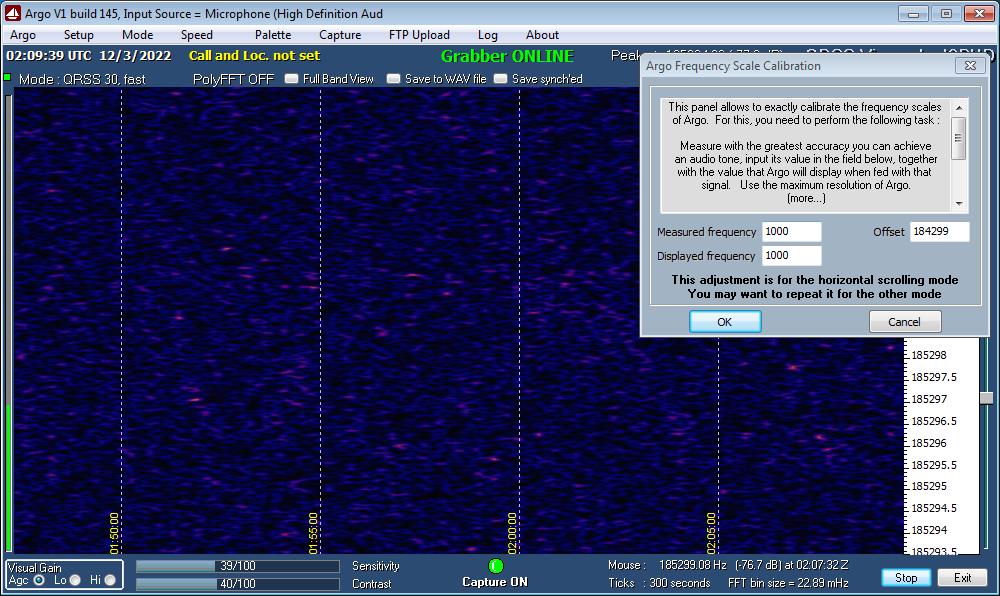Click the Ticks : 300 seconds readout
The image size is (1000, 596).
659,583
